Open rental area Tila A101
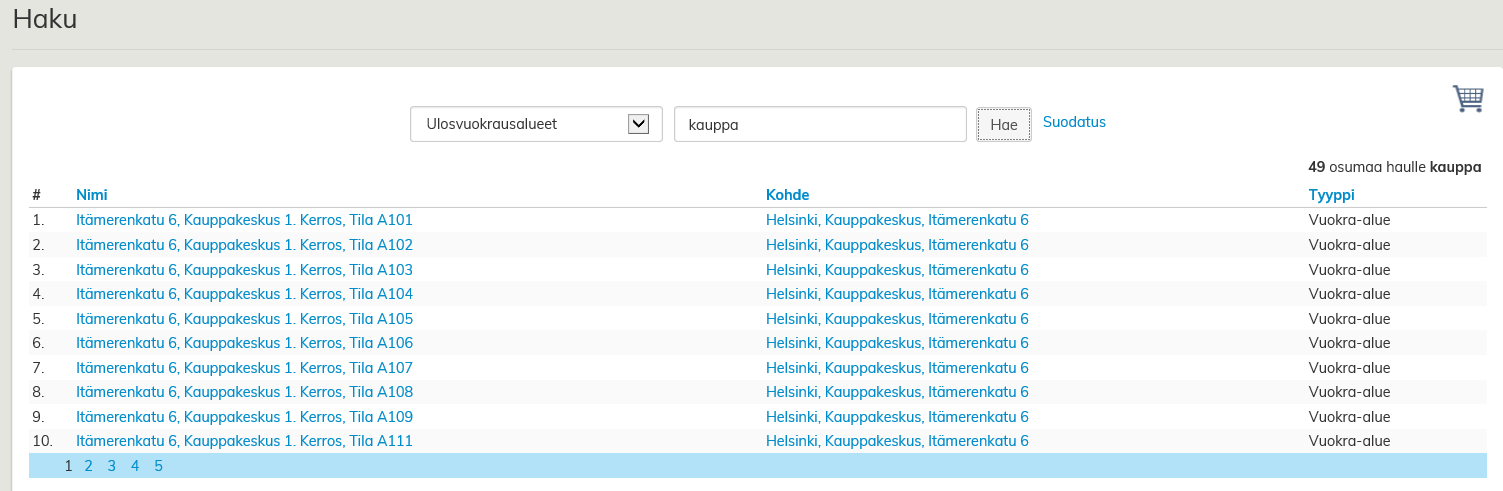 coord(244,220)
